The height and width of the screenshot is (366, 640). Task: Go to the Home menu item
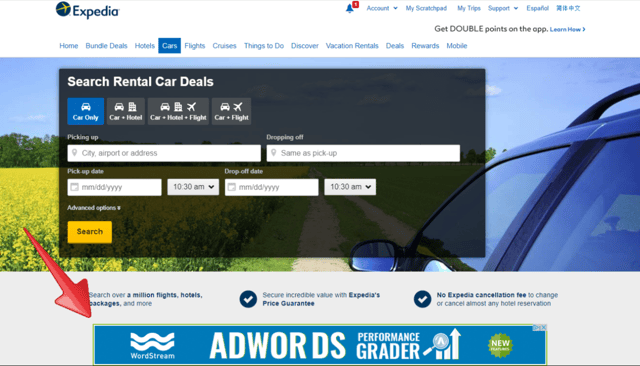pos(69,46)
